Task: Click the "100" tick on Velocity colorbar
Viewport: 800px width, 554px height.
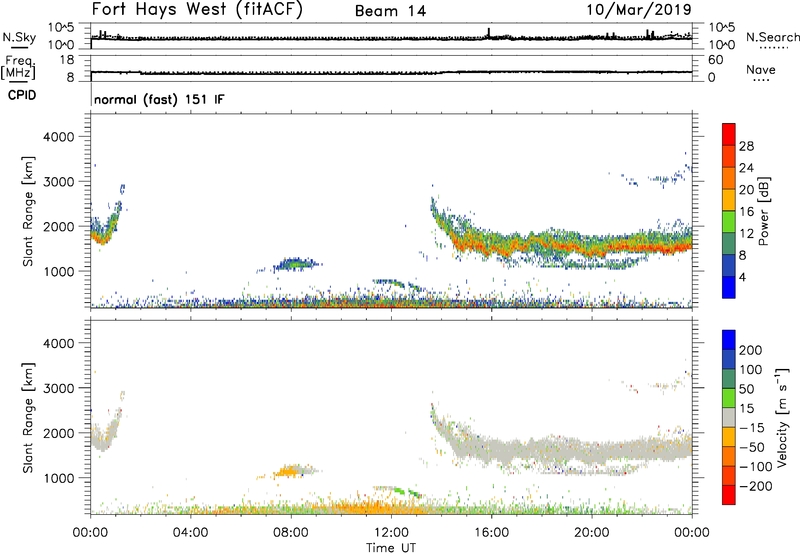Action: 751,369
